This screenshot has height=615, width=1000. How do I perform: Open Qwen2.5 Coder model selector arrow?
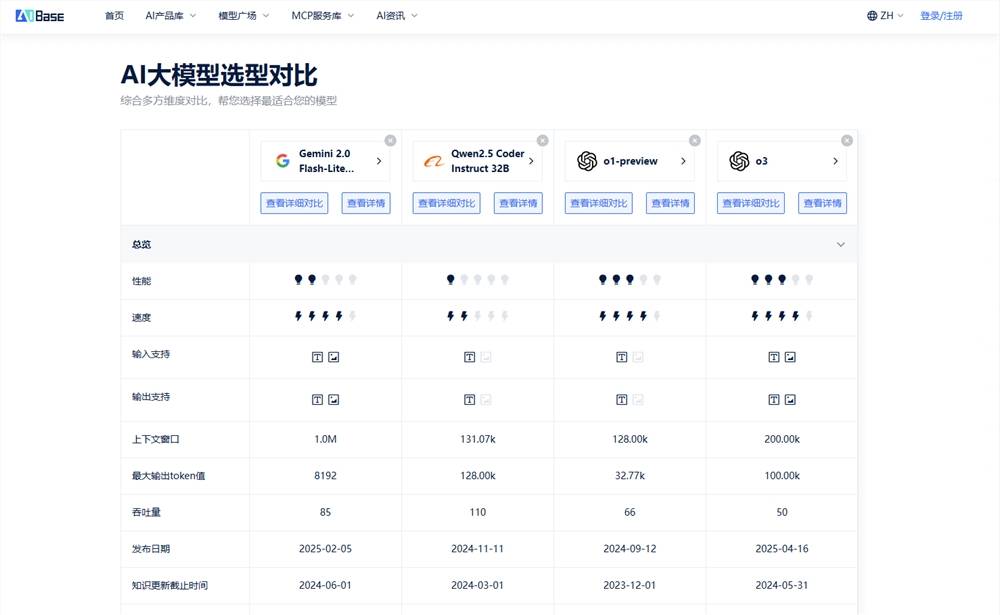[531, 161]
